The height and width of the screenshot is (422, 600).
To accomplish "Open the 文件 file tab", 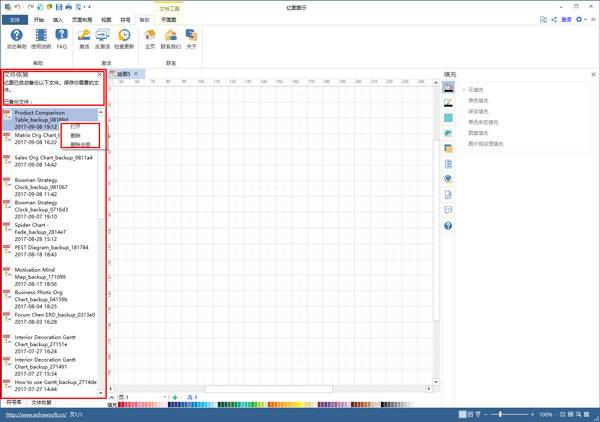I will point(15,20).
